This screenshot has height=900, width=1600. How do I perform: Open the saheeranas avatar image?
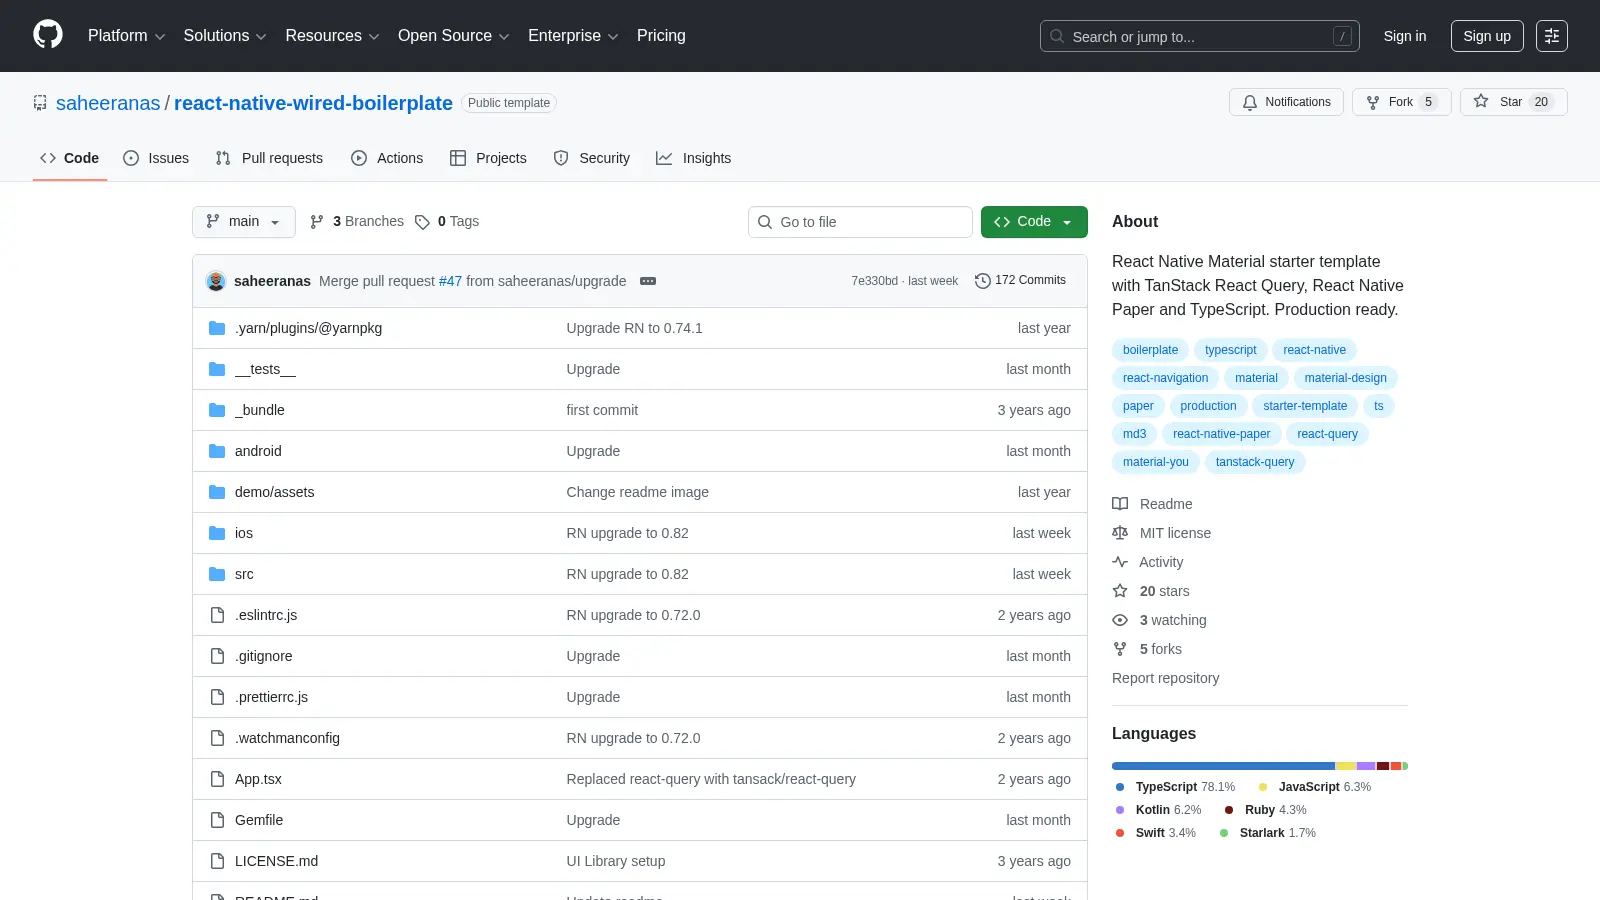216,281
